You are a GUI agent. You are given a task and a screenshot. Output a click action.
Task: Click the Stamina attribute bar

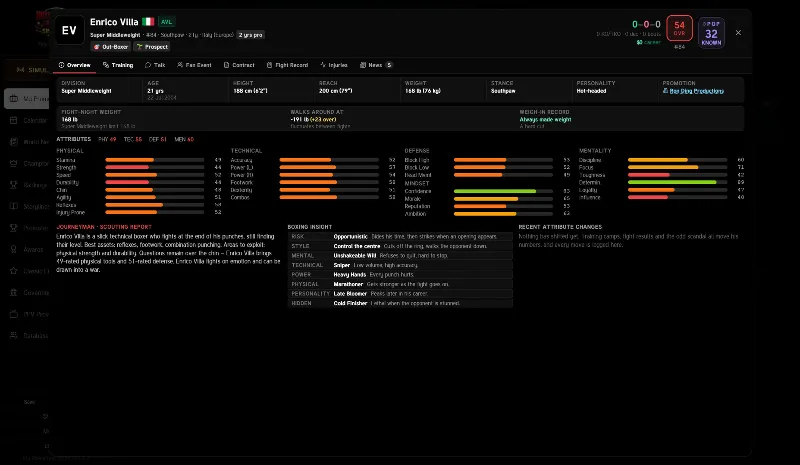155,160
